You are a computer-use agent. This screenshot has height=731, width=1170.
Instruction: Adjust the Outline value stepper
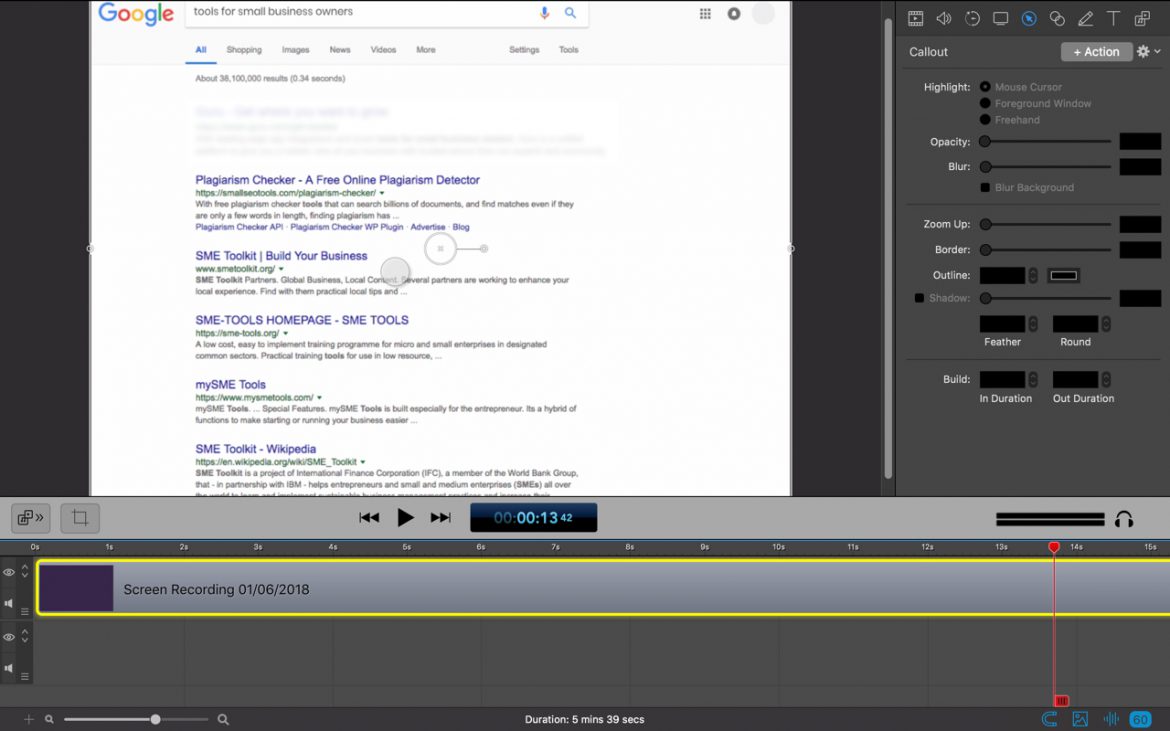coord(1033,275)
